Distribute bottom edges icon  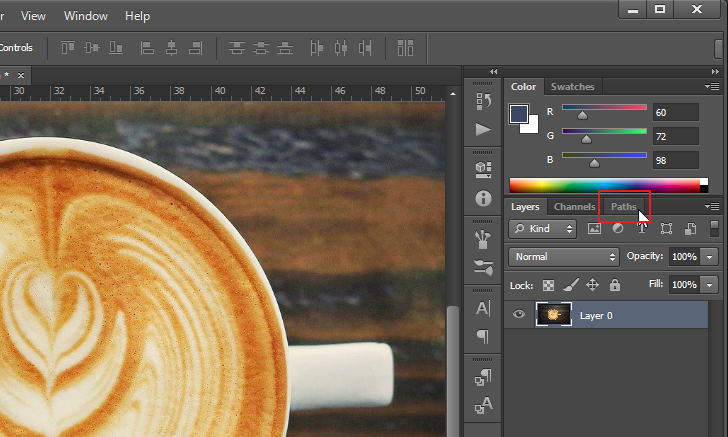[x=285, y=48]
